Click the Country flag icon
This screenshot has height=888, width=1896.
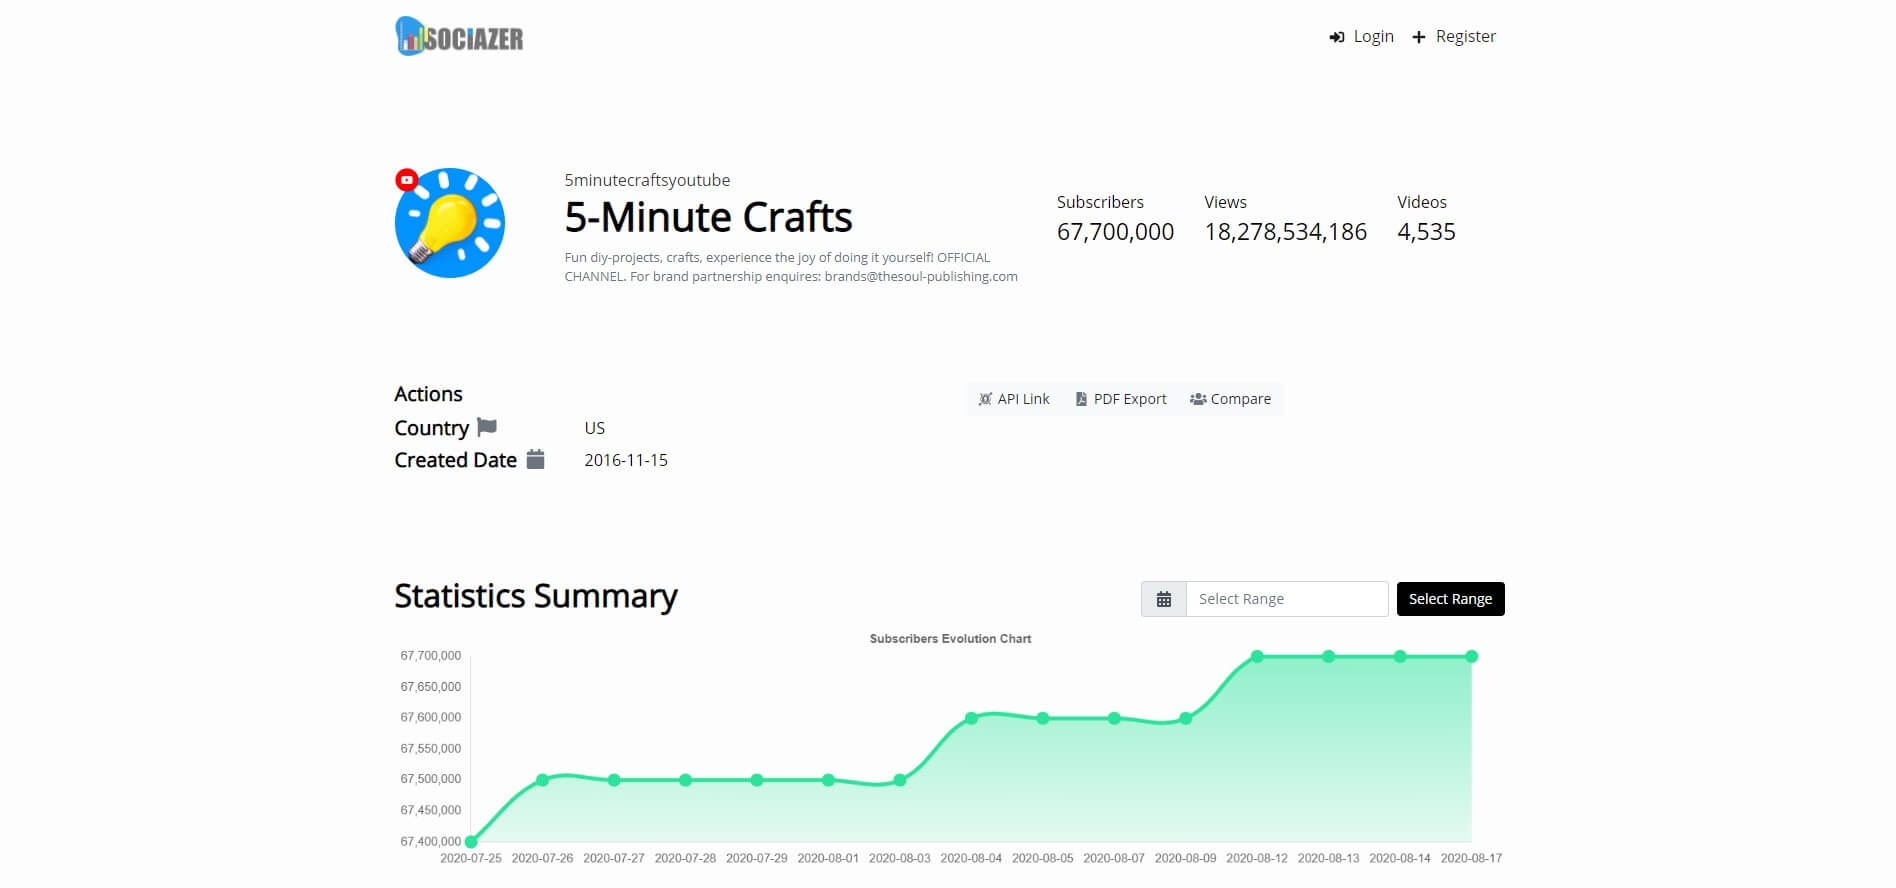click(487, 427)
